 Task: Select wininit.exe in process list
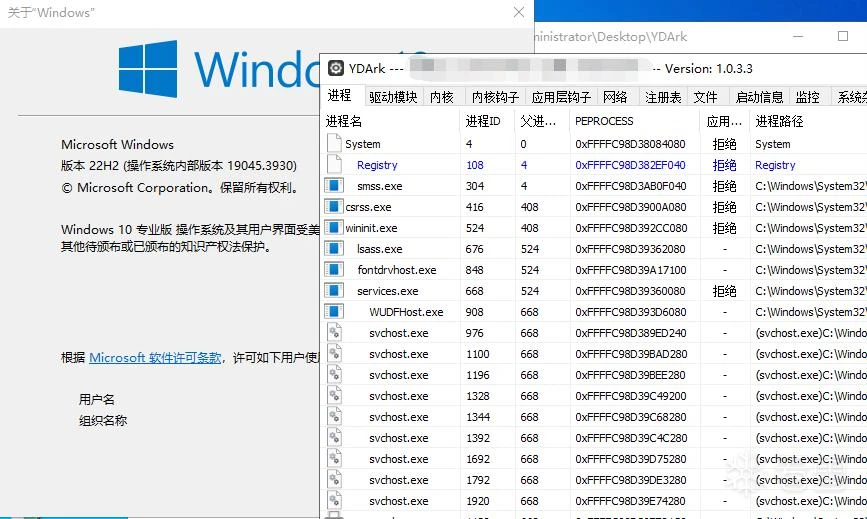click(371, 228)
